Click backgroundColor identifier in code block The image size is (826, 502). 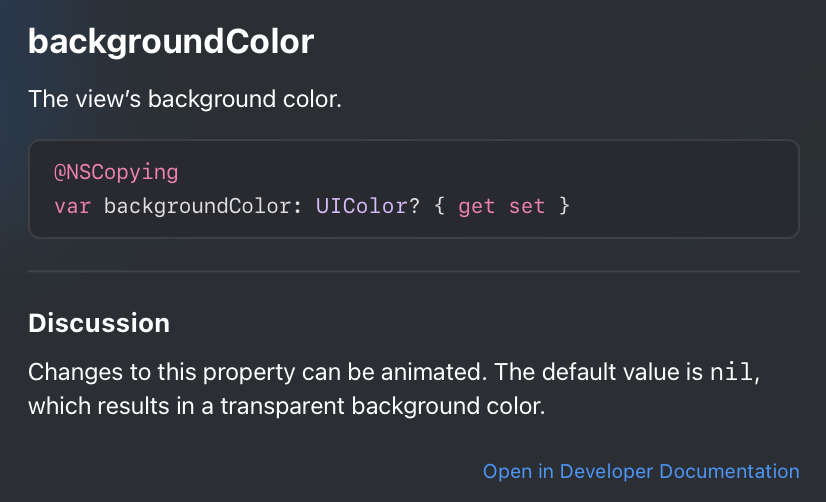tap(198, 206)
